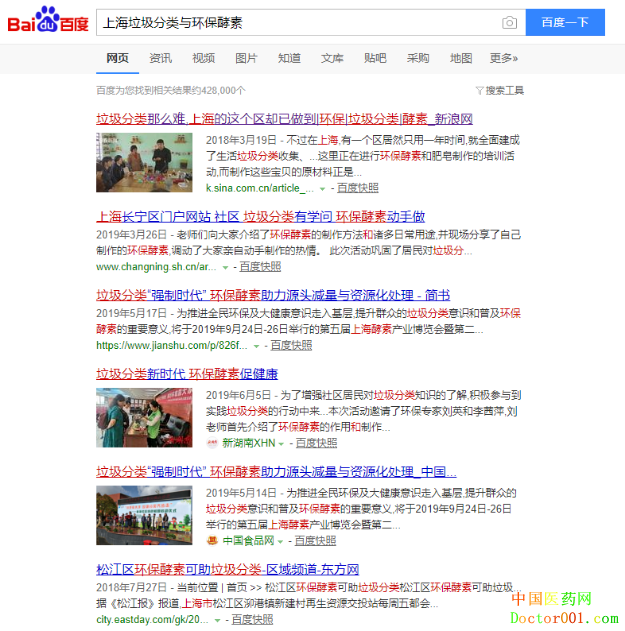Open the 图片 tab
Image resolution: width=625 pixels, height=631 pixels.
246,58
